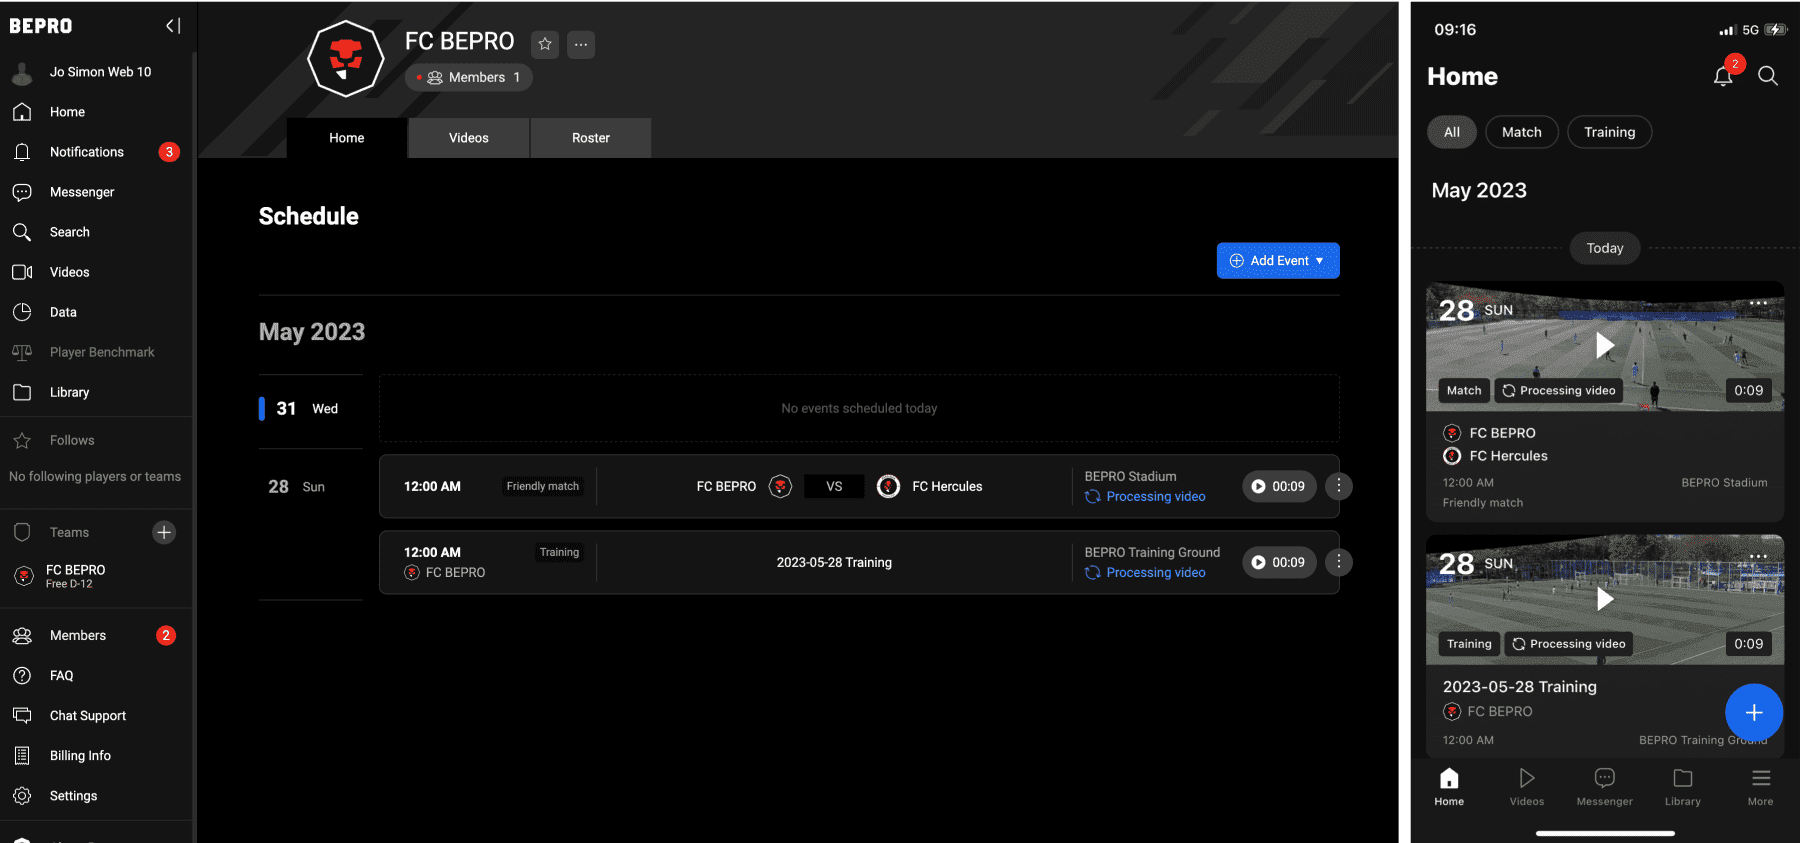1800x843 pixels.
Task: Open options dots on mobile match card
Action: 1759,303
